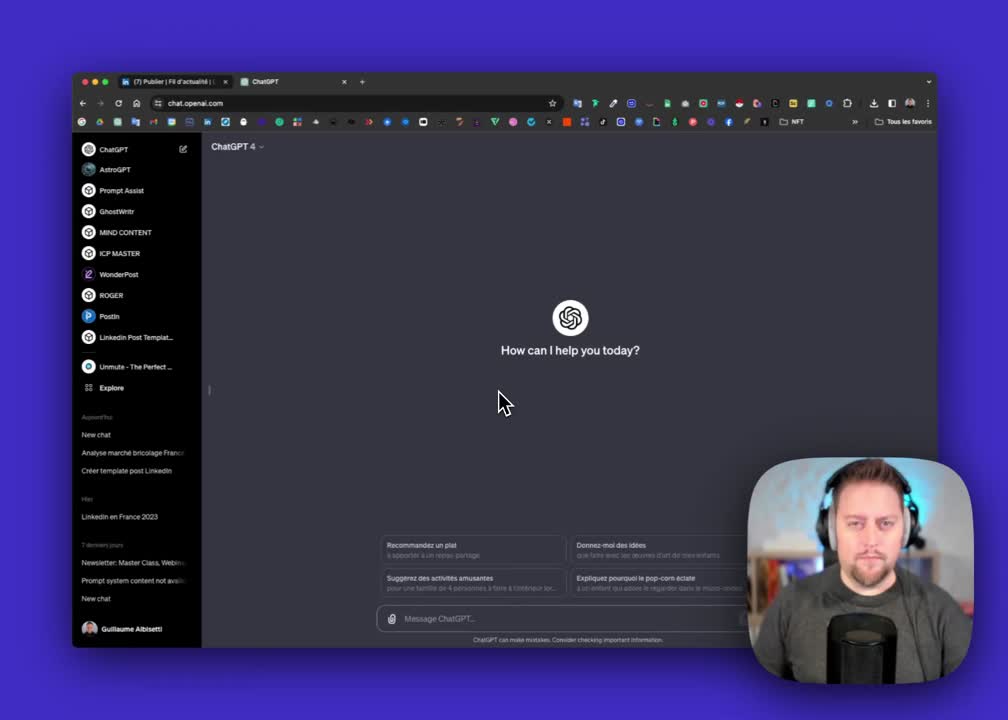The height and width of the screenshot is (720, 1008).
Task: Click the Chrome profile avatar
Action: (910, 104)
